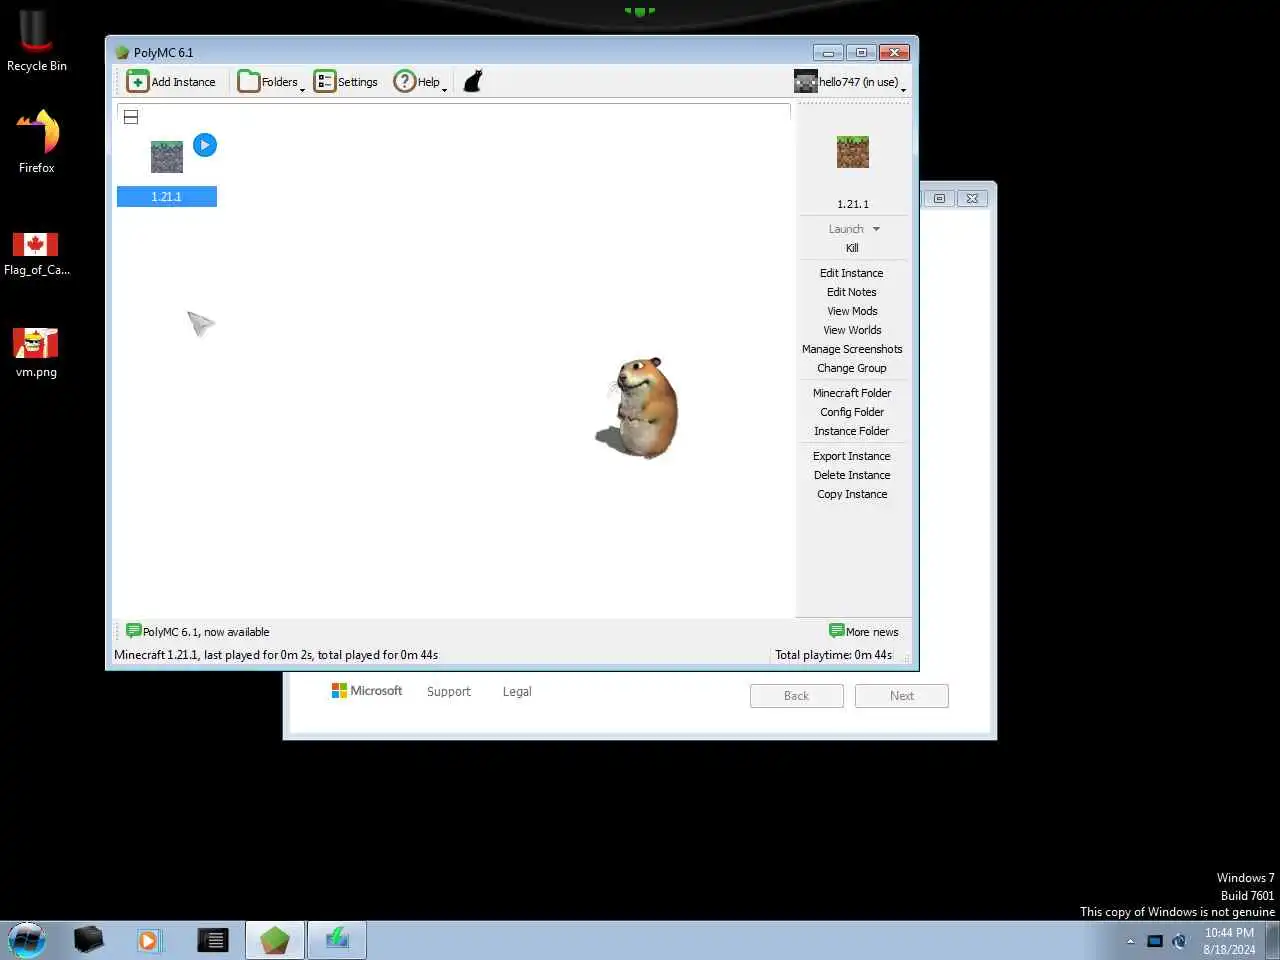Click the Next button in background window
1280x960 pixels.
tap(902, 696)
